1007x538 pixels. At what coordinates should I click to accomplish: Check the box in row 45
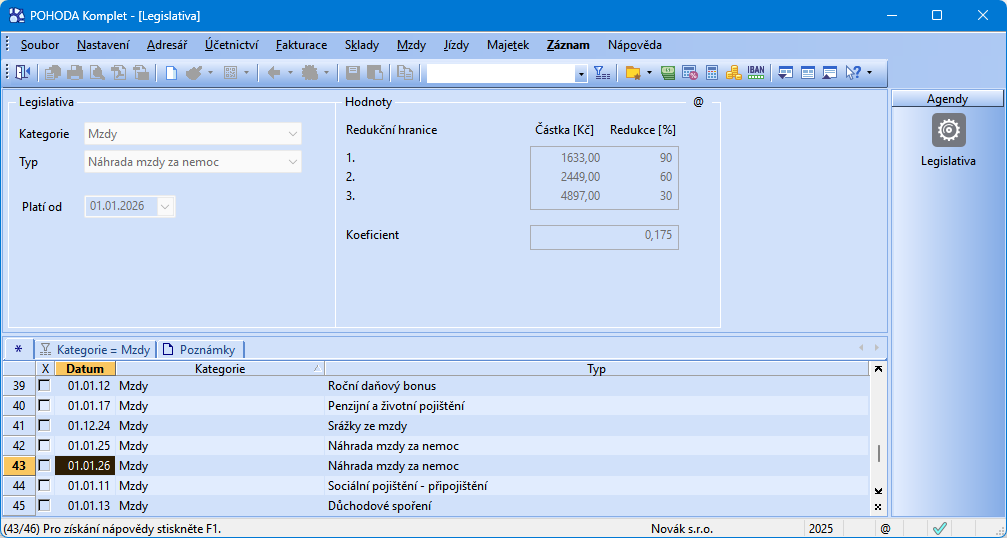[44, 505]
